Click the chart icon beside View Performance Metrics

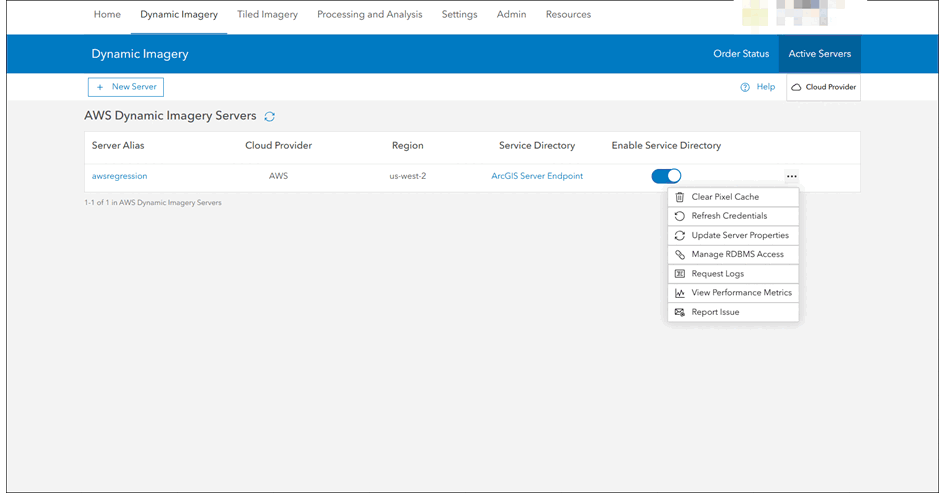[679, 293]
